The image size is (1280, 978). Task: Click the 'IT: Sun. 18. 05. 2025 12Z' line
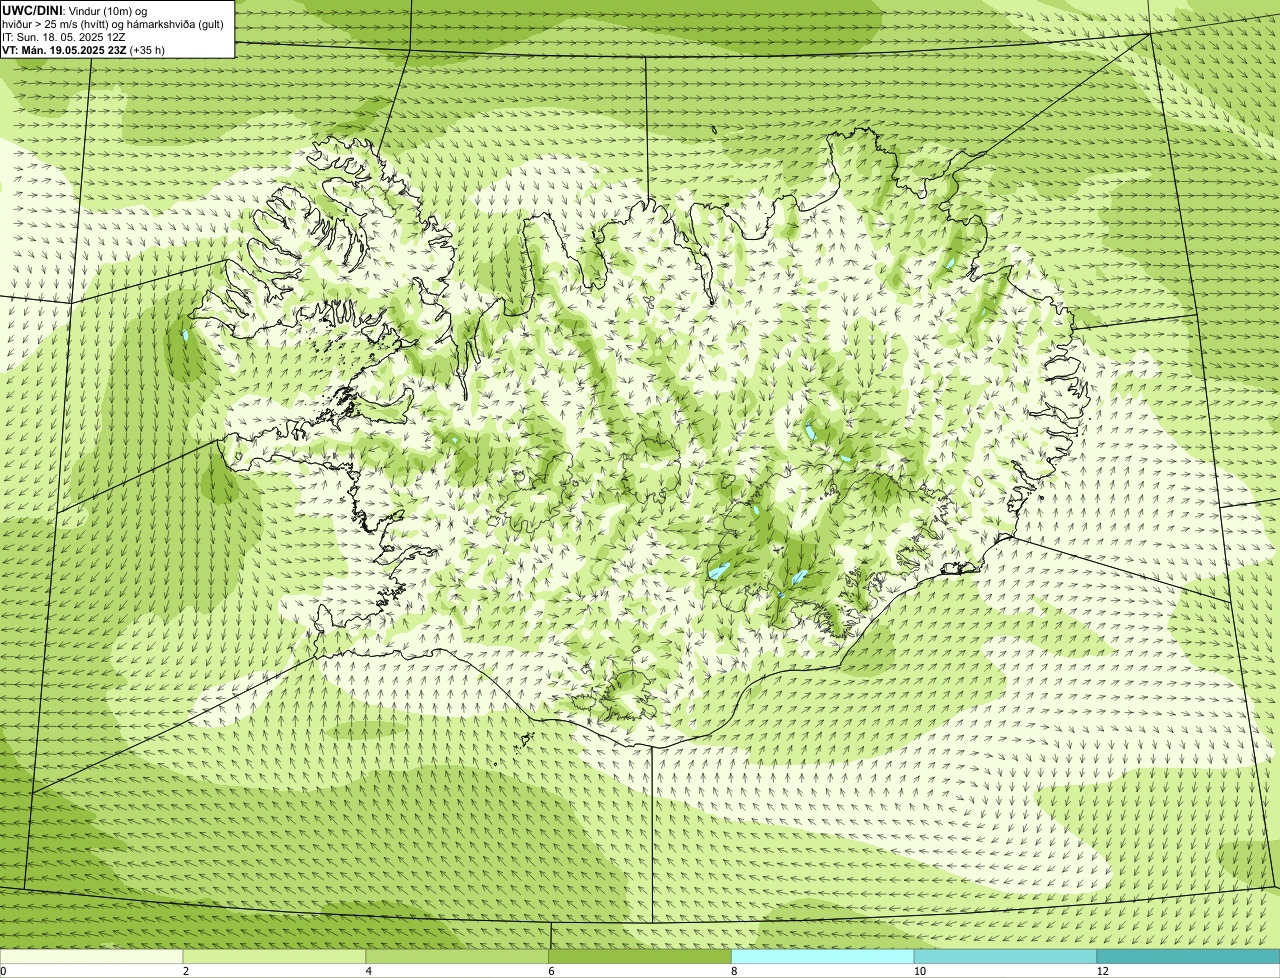pyautogui.click(x=64, y=36)
